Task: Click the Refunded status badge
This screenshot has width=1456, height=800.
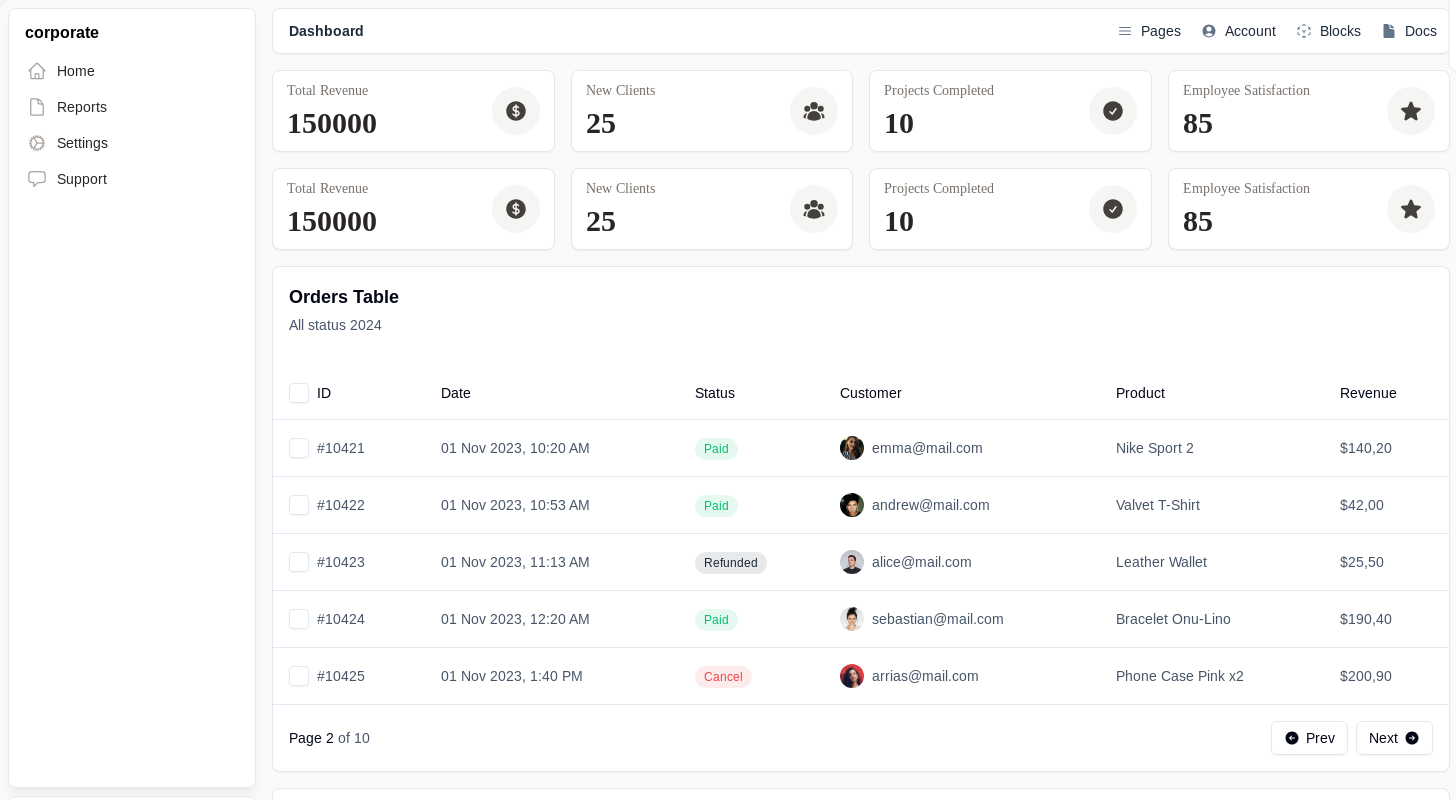Action: coord(731,563)
